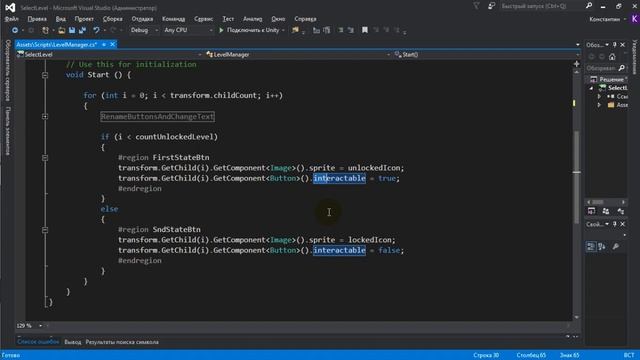The height and width of the screenshot is (360, 640).
Task: Click Categorized view icon in Properties panel
Action: pyautogui.click(x=591, y=246)
